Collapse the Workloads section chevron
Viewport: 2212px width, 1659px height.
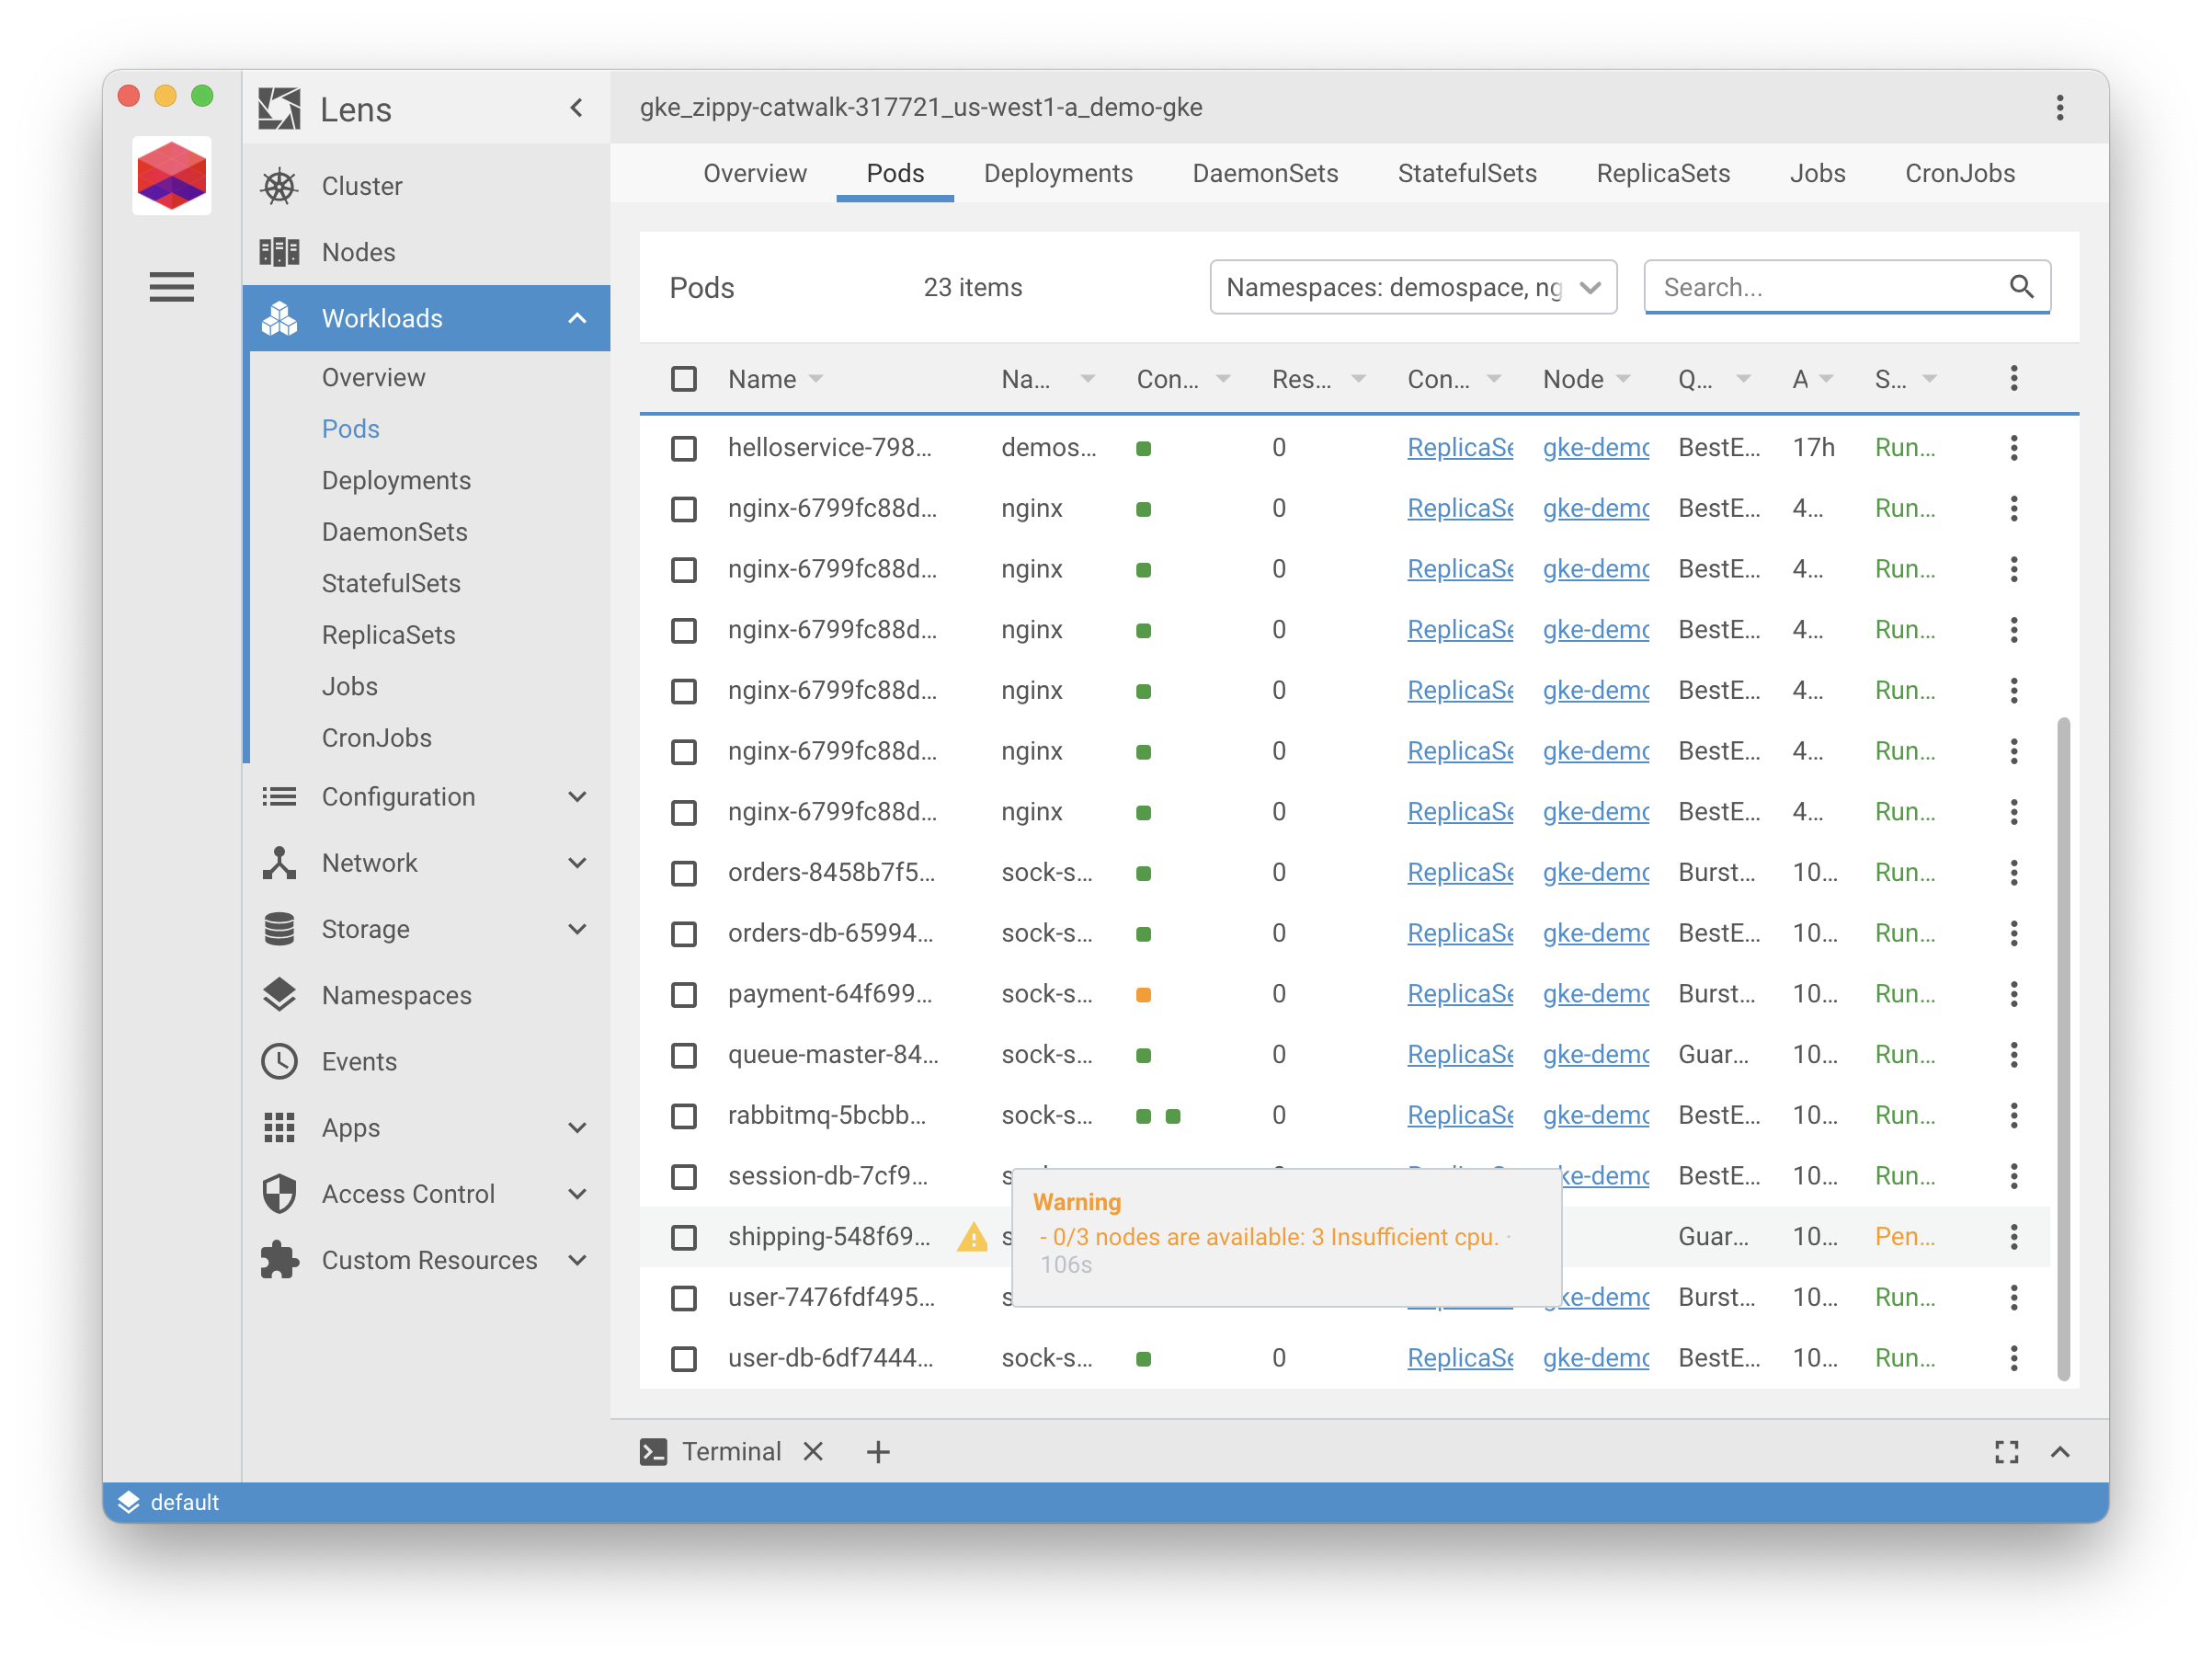pyautogui.click(x=578, y=318)
